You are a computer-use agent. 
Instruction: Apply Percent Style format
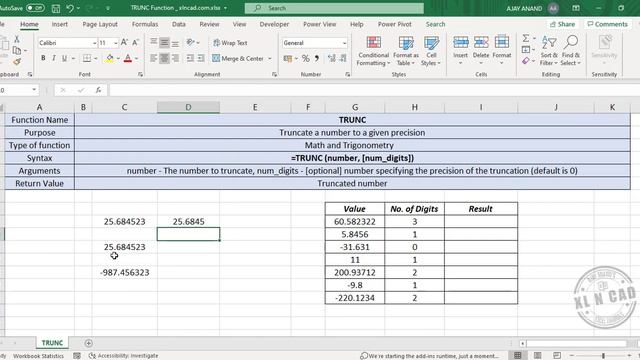tap(306, 59)
